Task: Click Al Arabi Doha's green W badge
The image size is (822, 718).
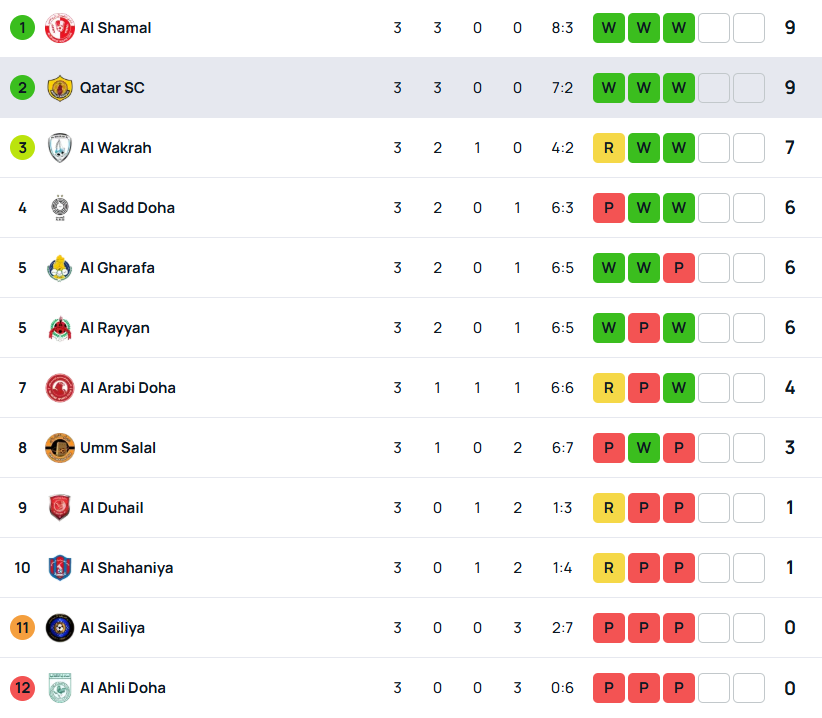Action: coord(679,388)
